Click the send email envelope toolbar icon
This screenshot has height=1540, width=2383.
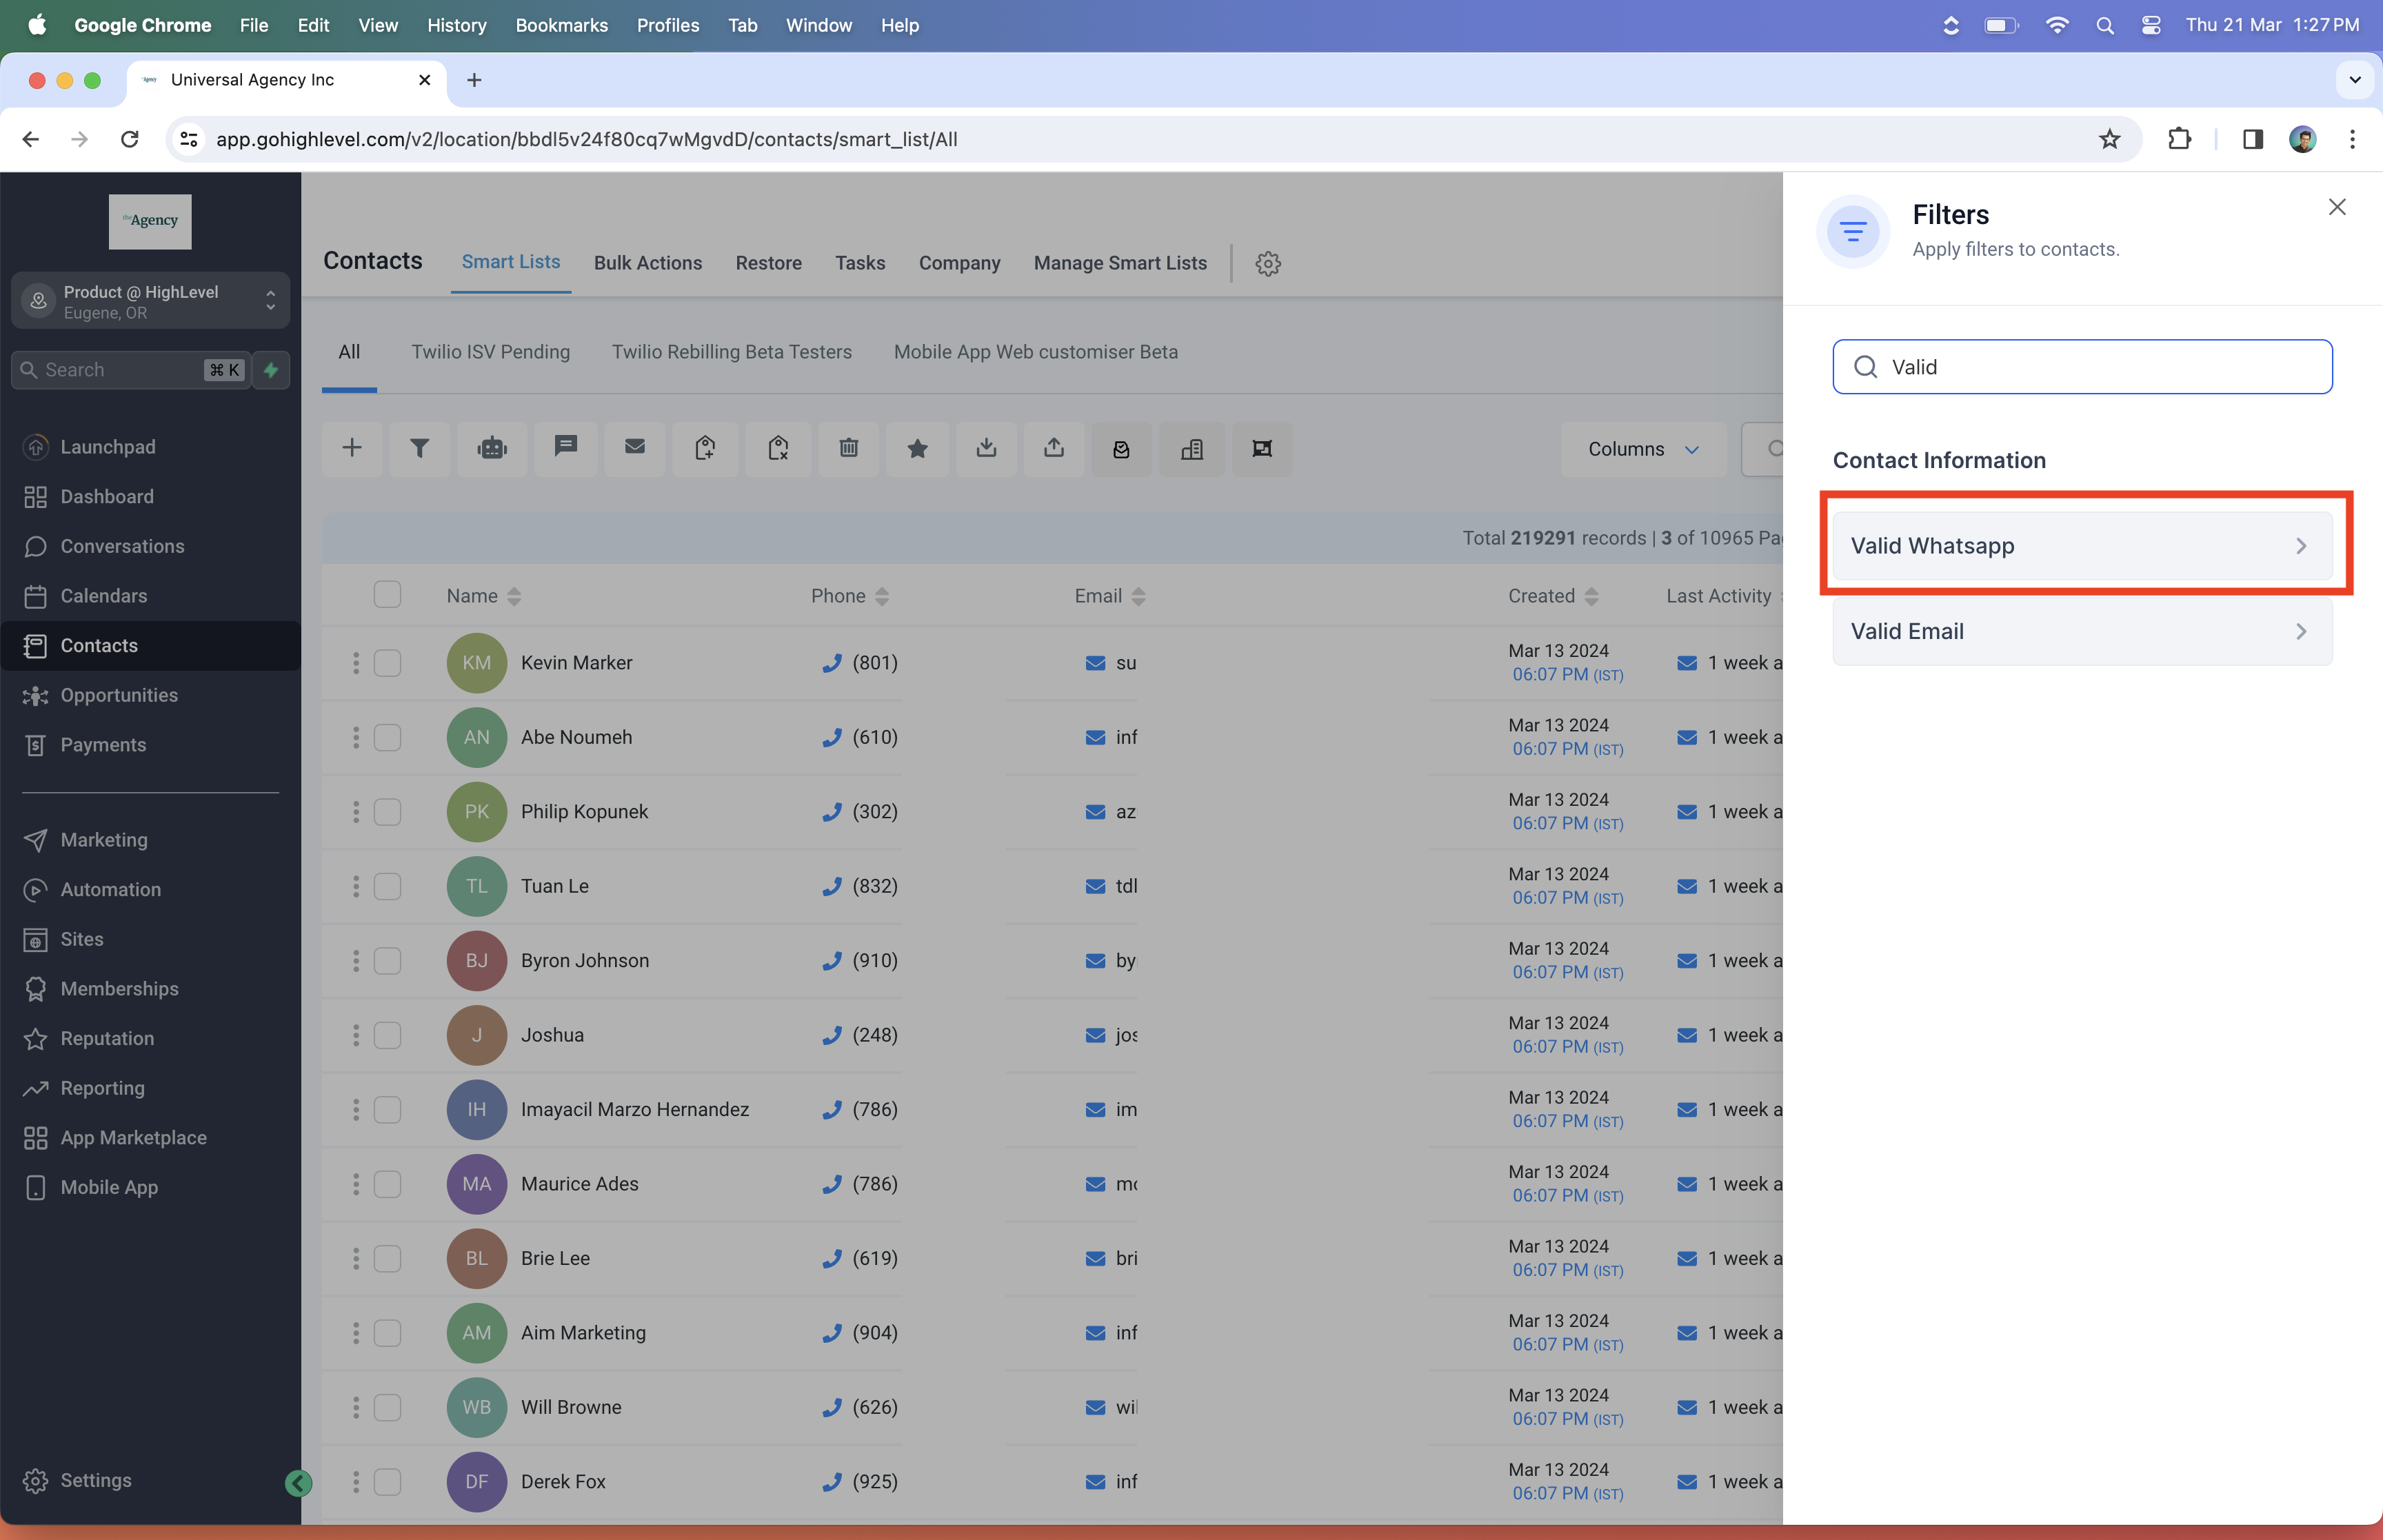click(x=635, y=448)
